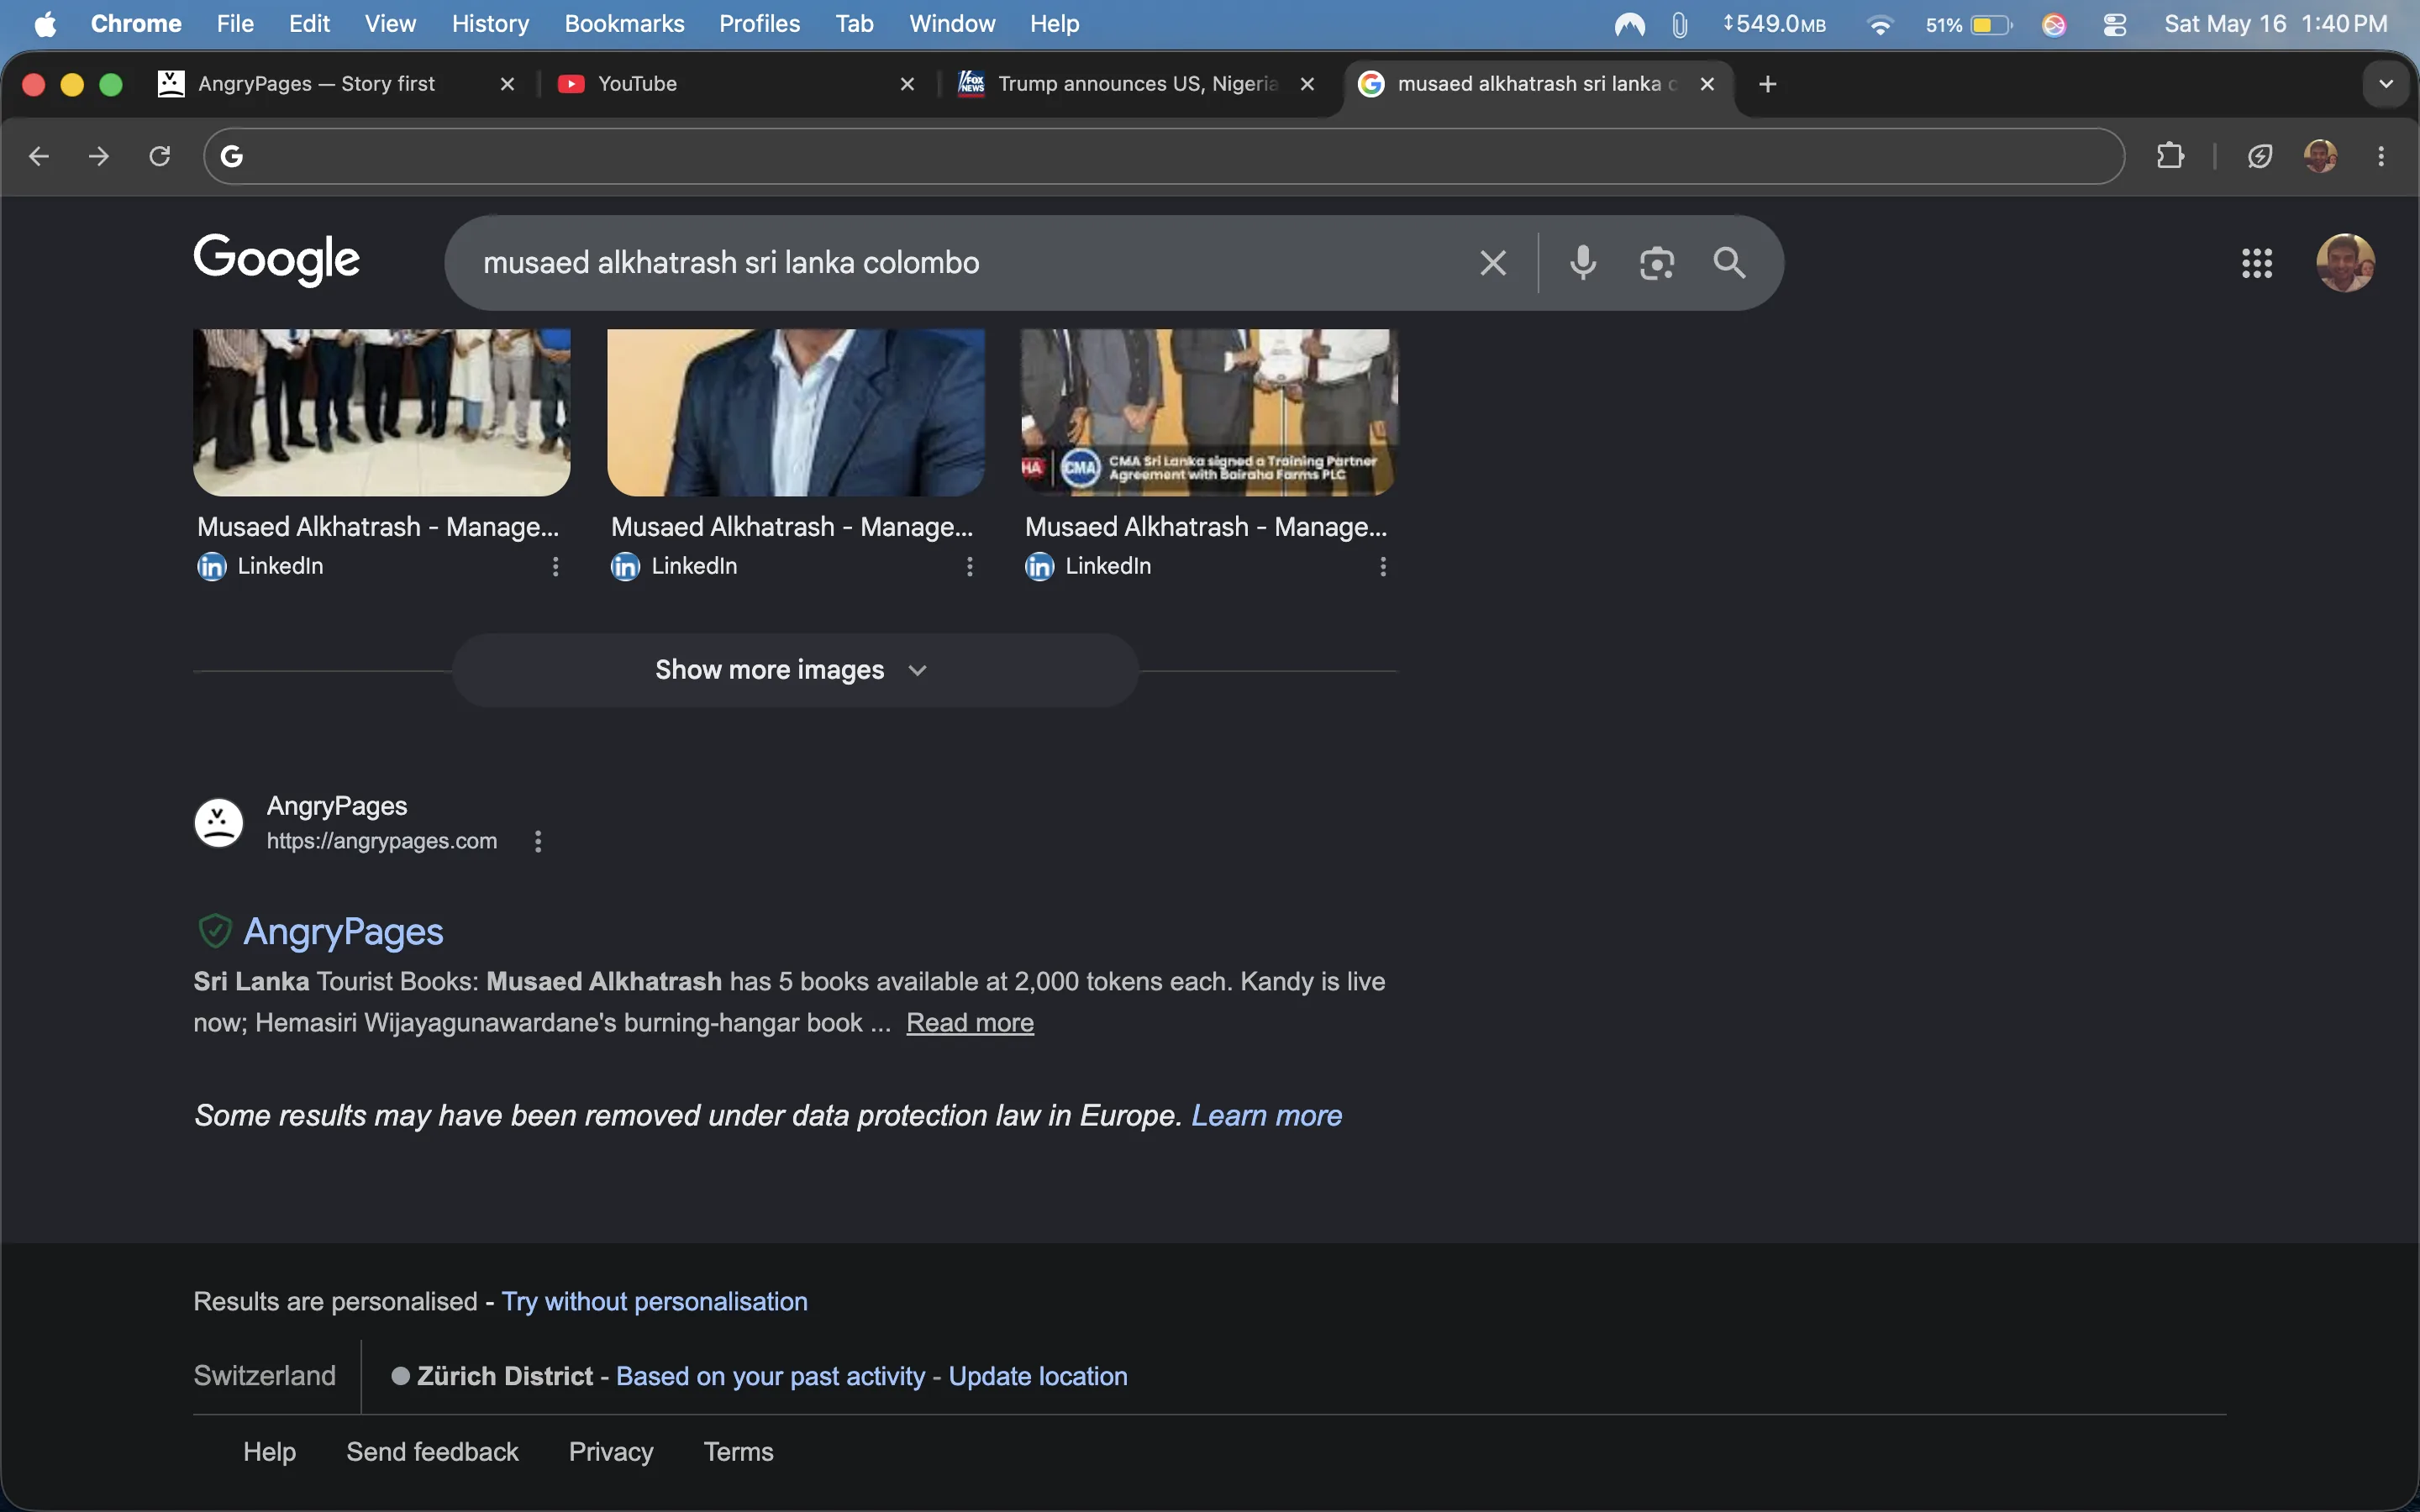Expand Show more images
The image size is (2420, 1512).
click(x=795, y=670)
